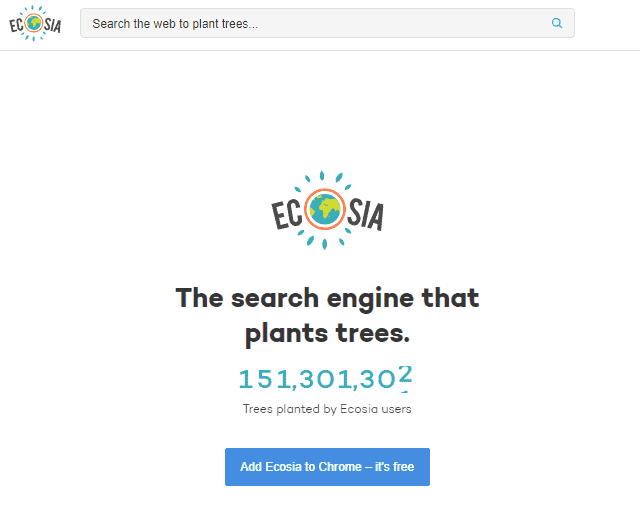Click the 'SIA' letters of large logo
This screenshot has width=640, height=525.
(x=365, y=214)
